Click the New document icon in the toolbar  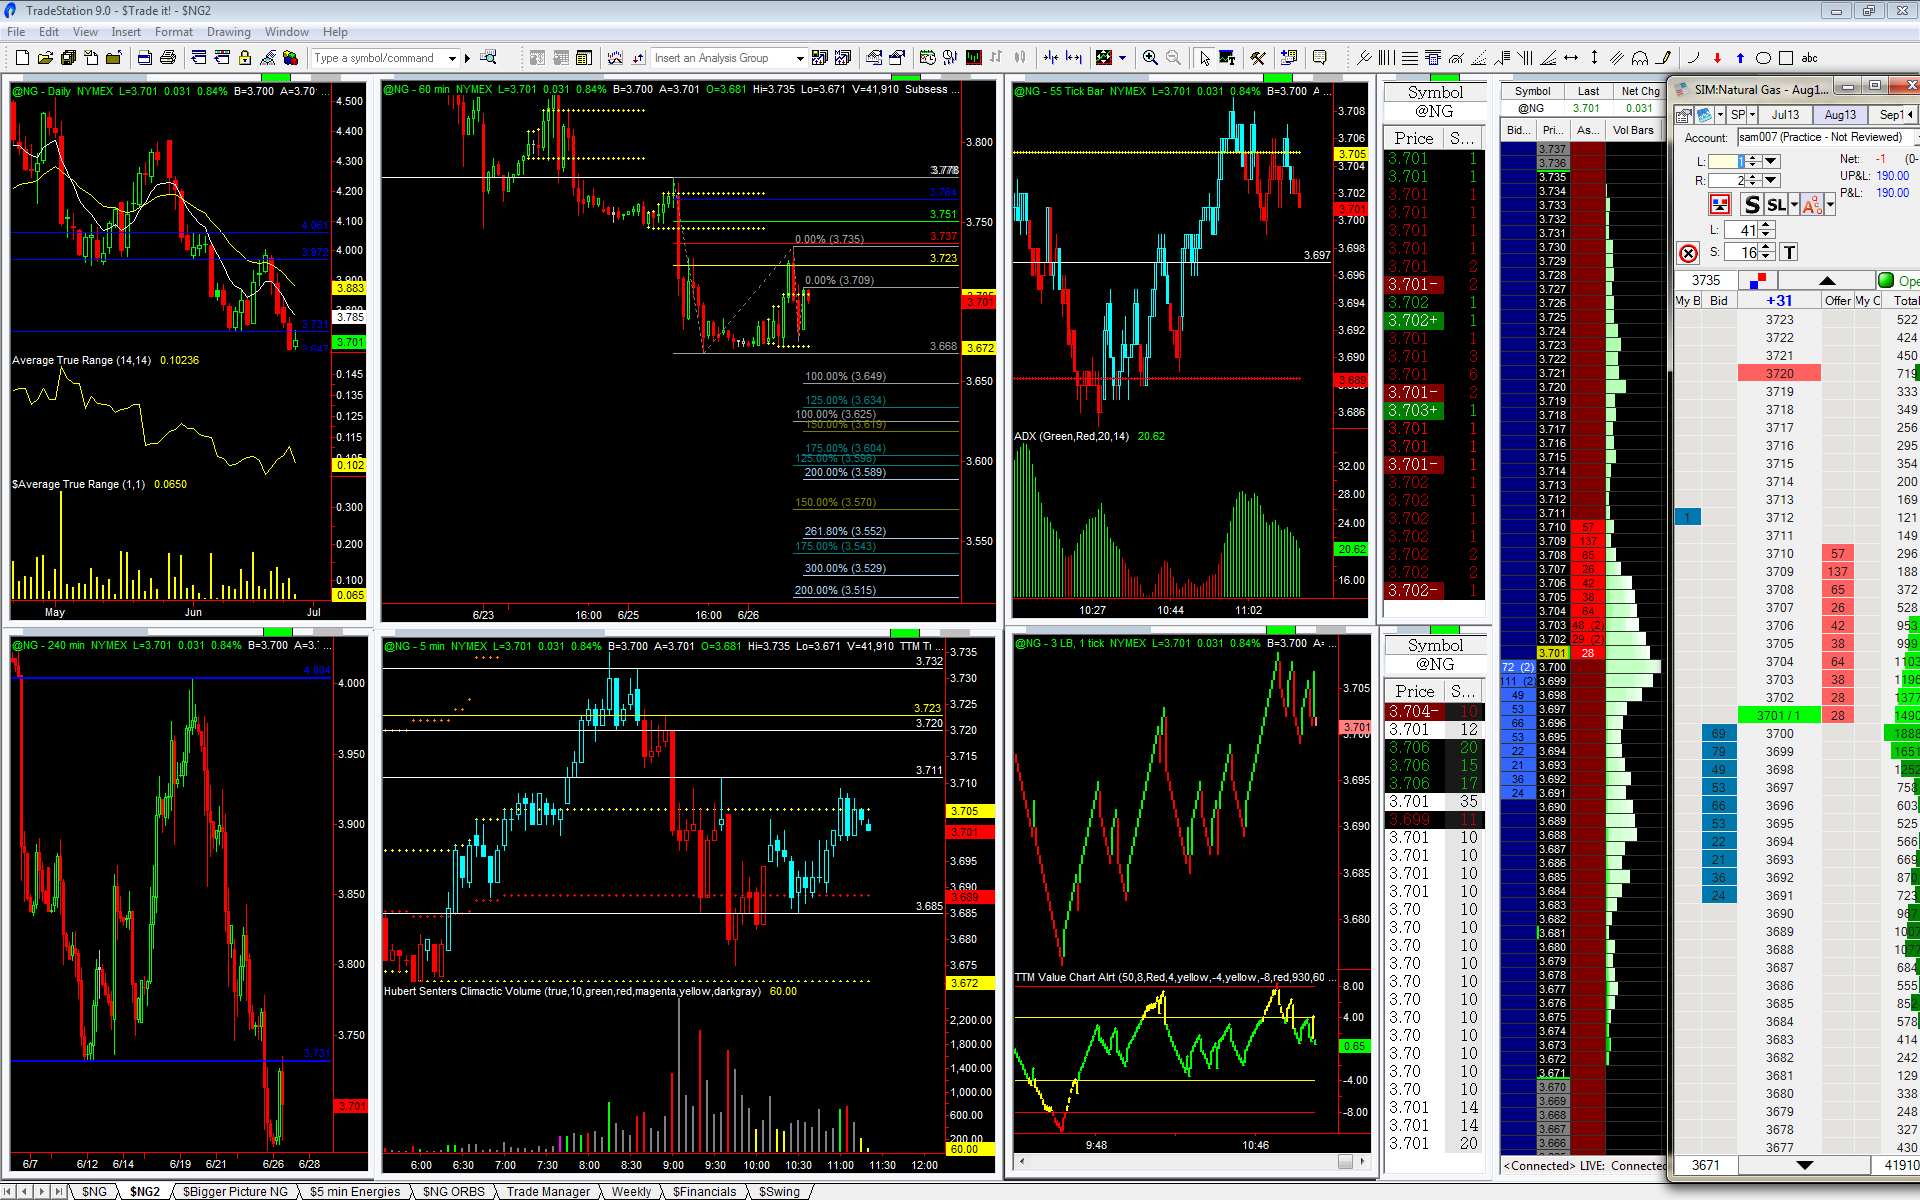[x=22, y=58]
